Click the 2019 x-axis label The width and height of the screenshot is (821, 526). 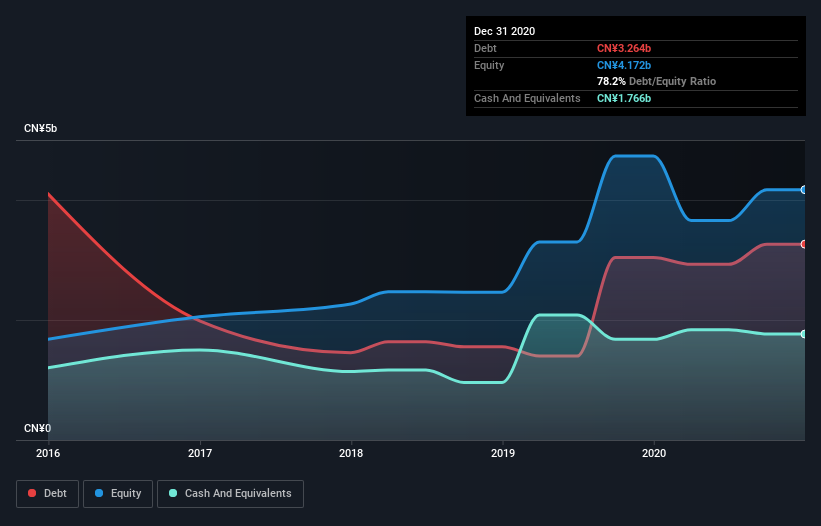(x=503, y=453)
